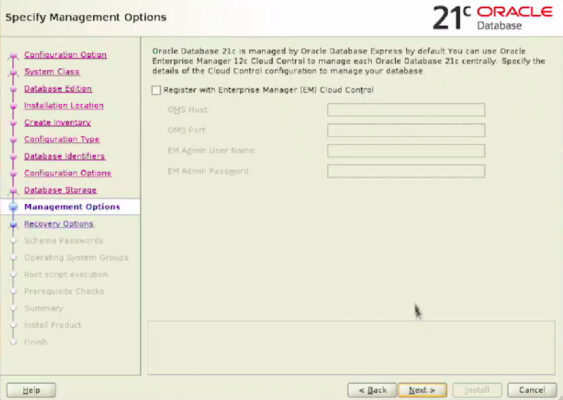Open the Create Inventory step

coord(57,122)
